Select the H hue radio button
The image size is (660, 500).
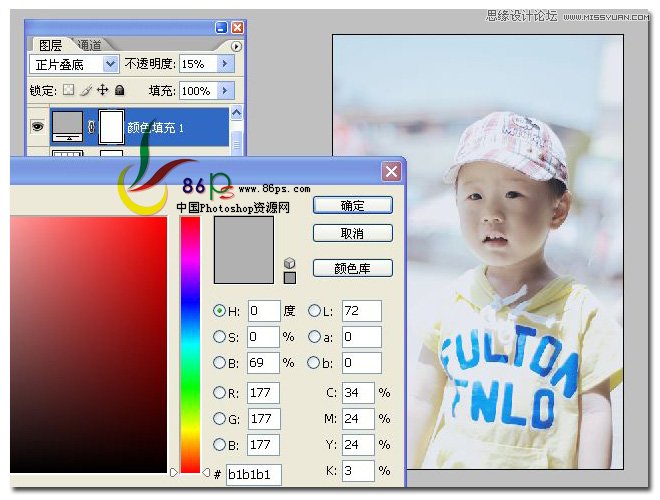(x=219, y=311)
